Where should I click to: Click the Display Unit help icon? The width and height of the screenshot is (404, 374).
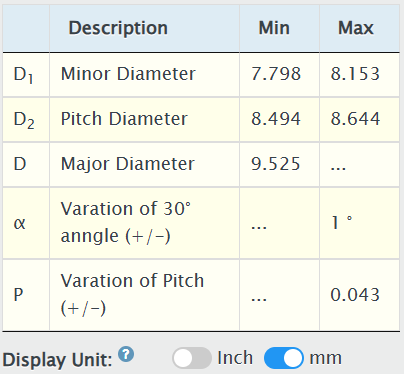(x=127, y=354)
